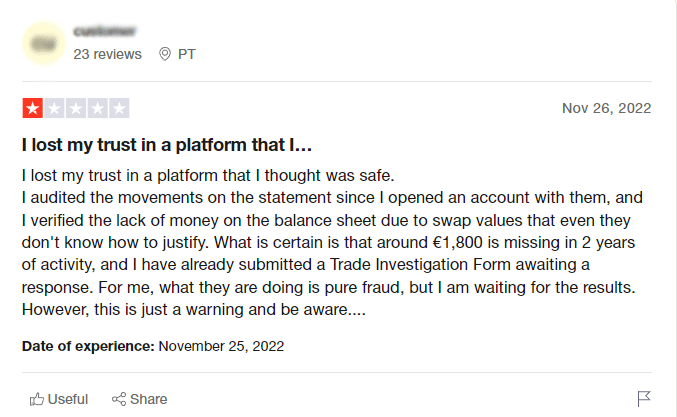
Task: Click the Share button label
Action: (149, 399)
